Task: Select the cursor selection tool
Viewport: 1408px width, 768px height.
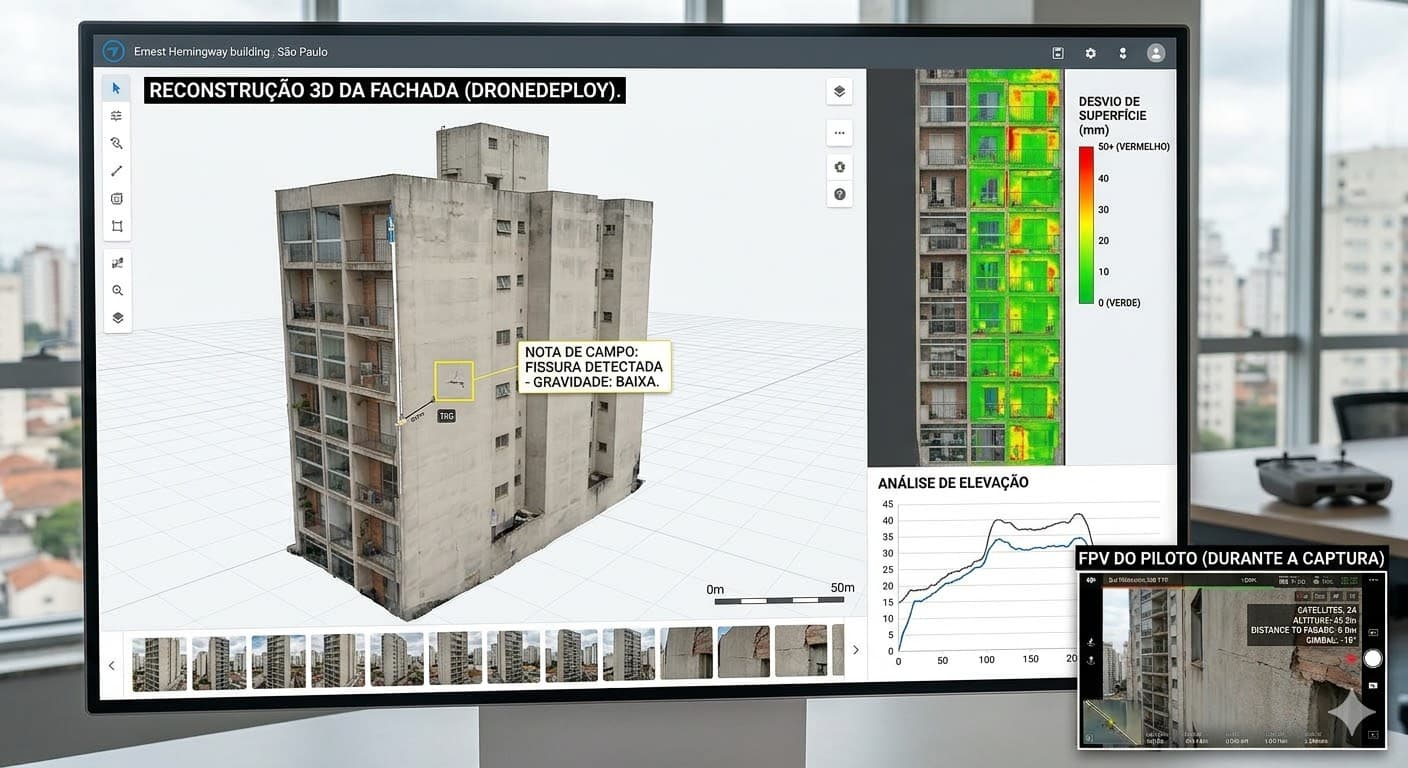Action: 116,87
